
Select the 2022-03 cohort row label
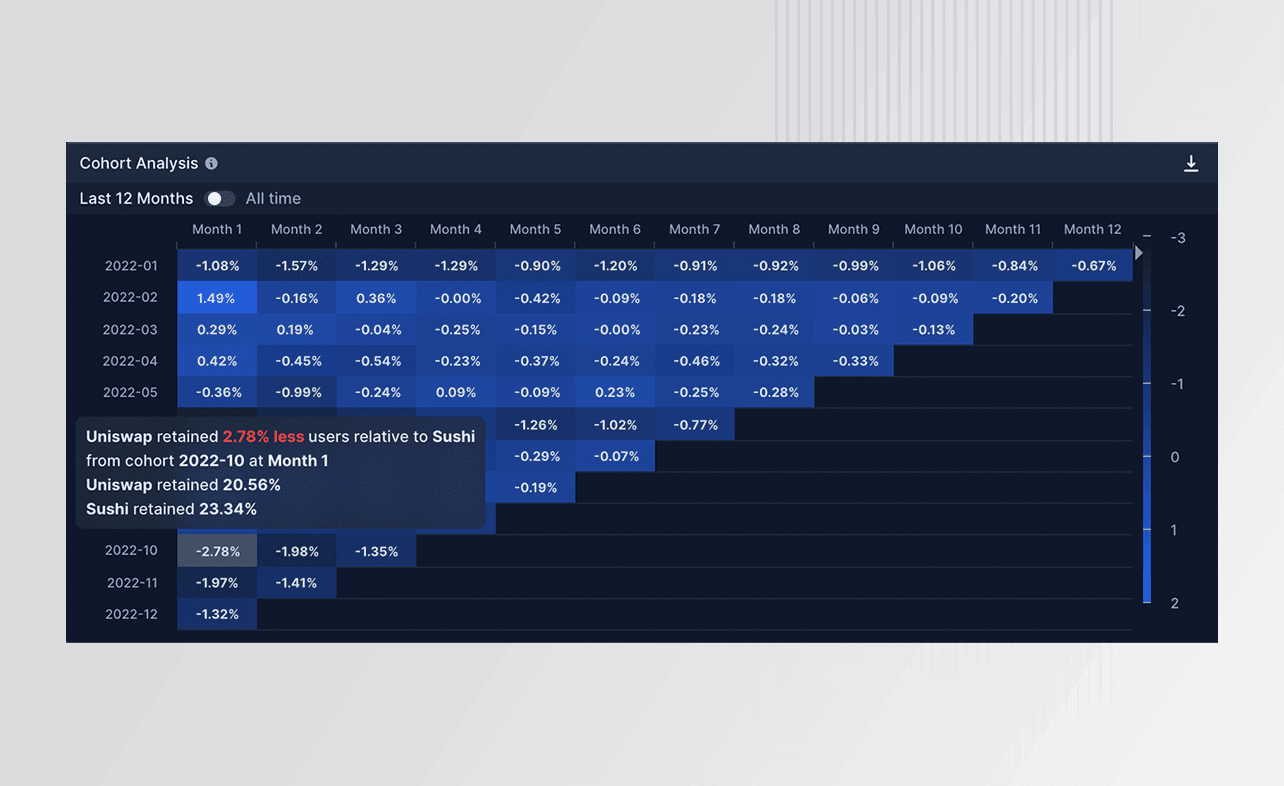point(131,329)
